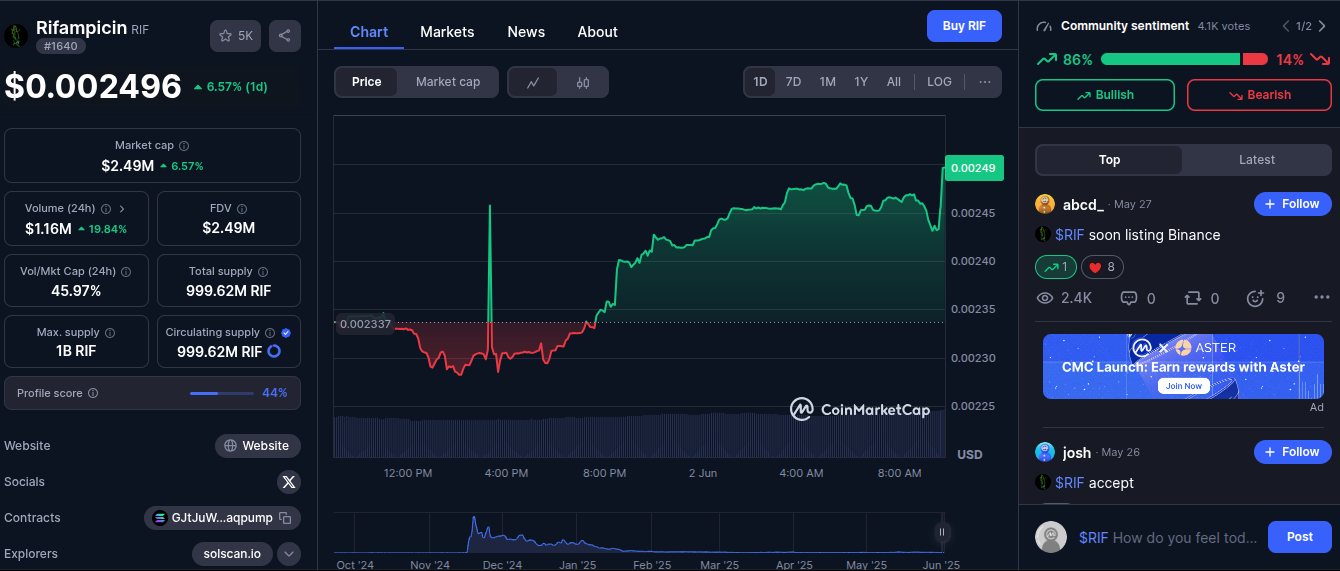
Task: Show info tooltip next to Profile score
Action: 93,394
